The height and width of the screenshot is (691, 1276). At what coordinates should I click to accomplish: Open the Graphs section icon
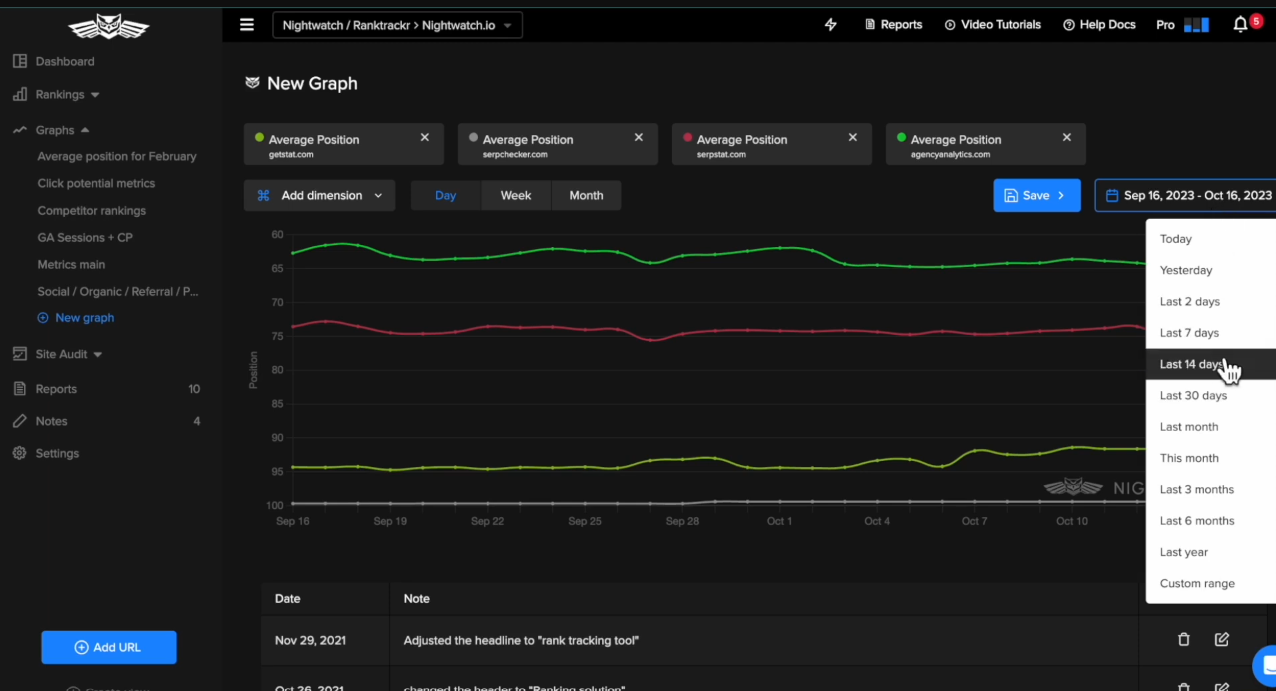click(x=17, y=129)
